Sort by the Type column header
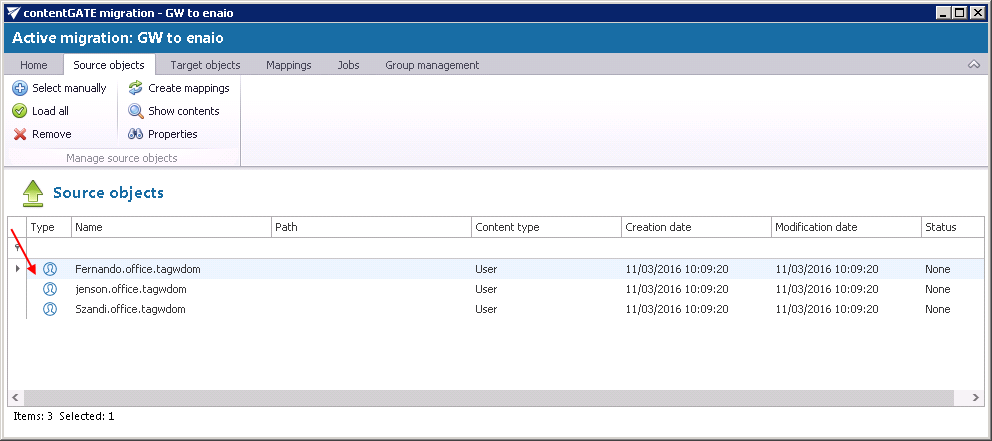The width and height of the screenshot is (992, 441). click(49, 227)
